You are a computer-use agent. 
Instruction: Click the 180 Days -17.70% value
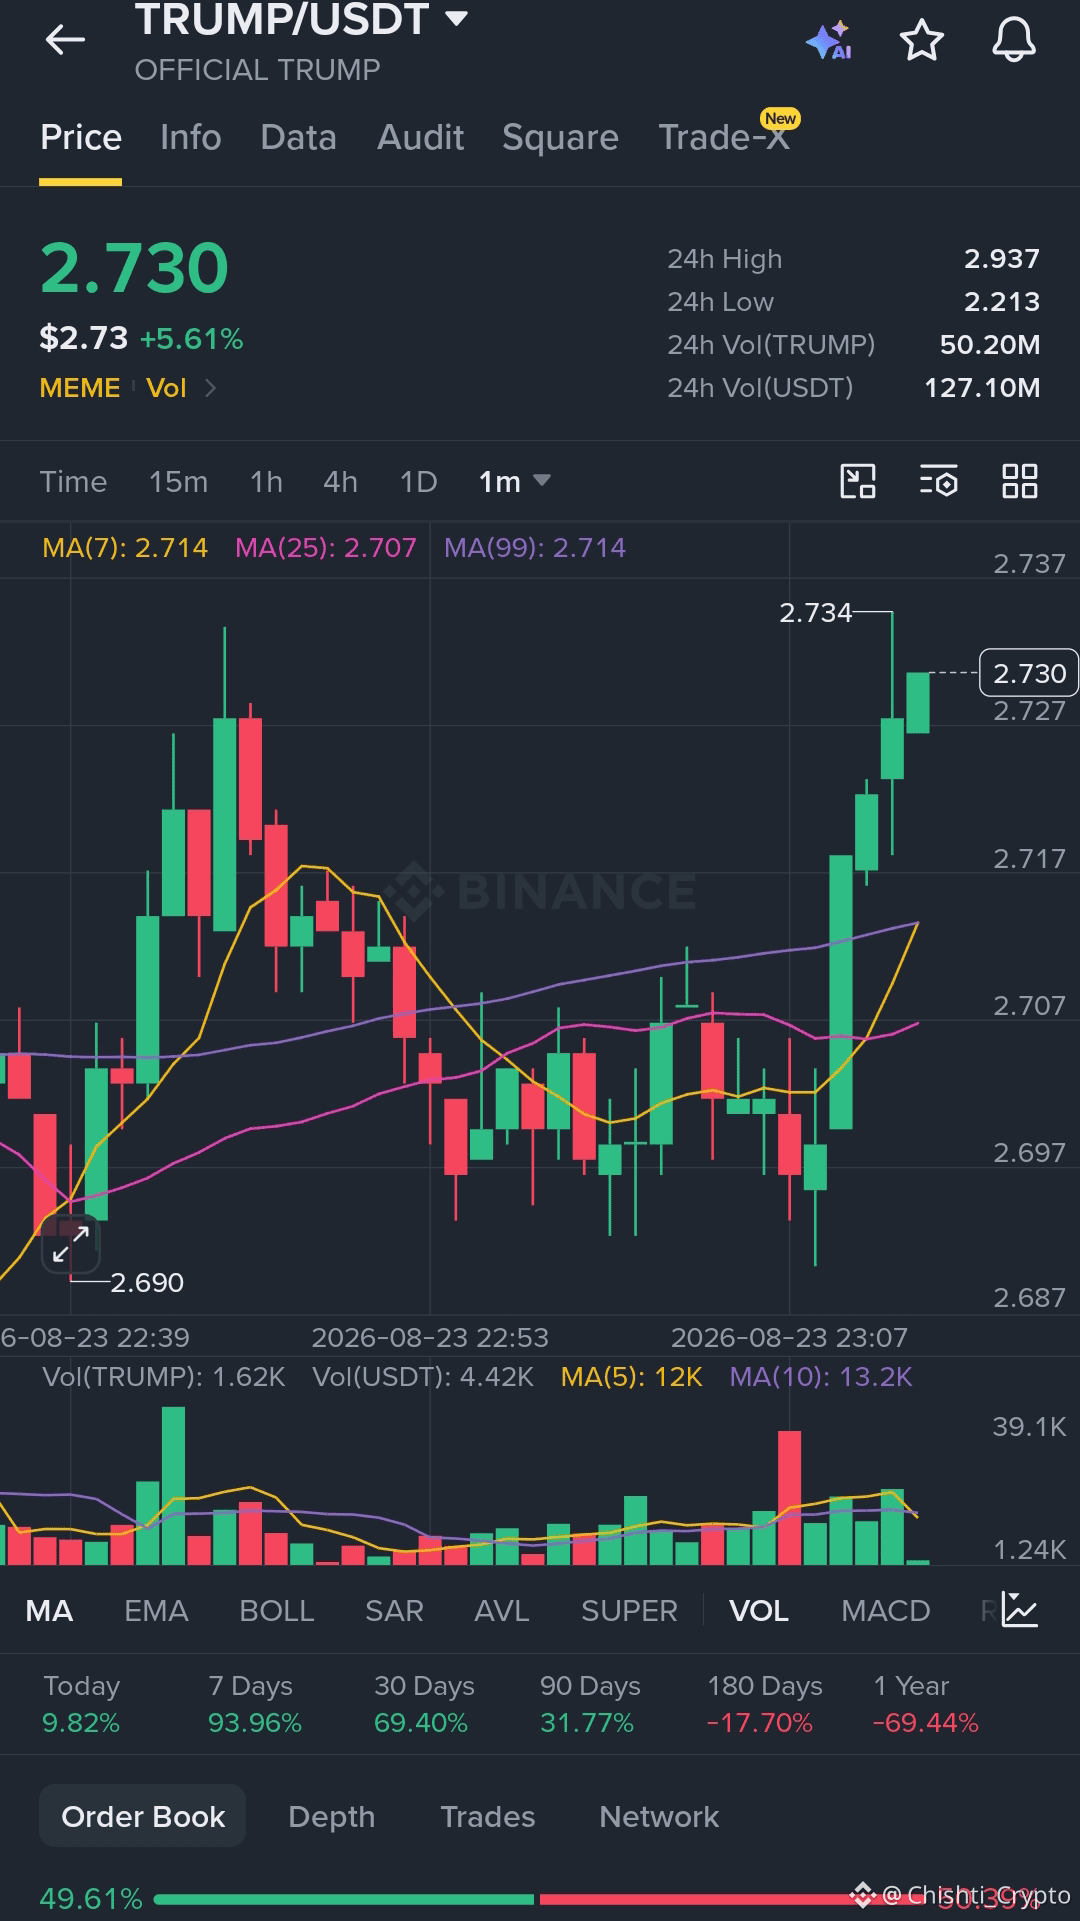(x=759, y=1723)
